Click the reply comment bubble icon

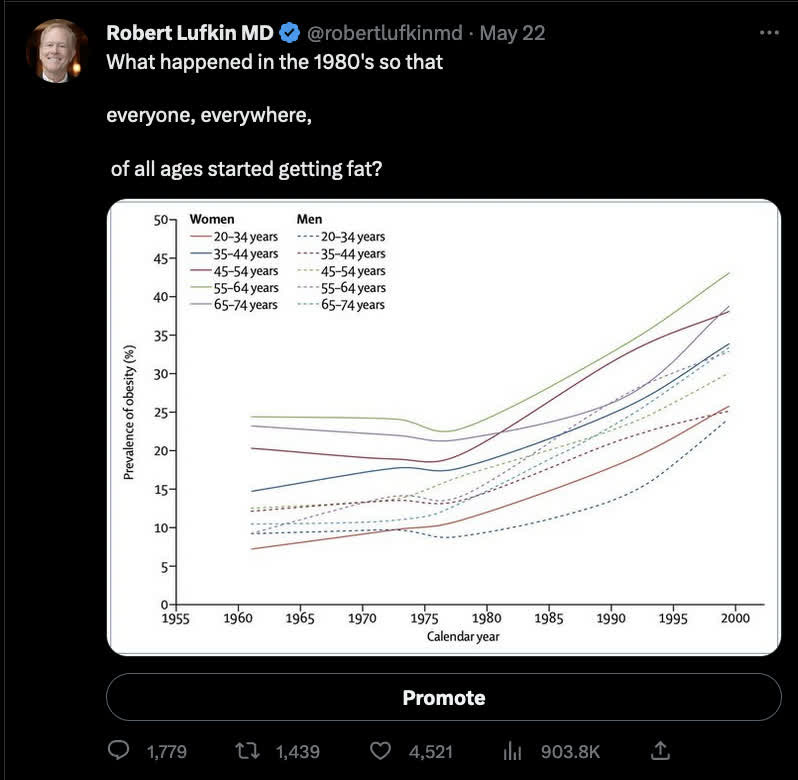tap(119, 749)
